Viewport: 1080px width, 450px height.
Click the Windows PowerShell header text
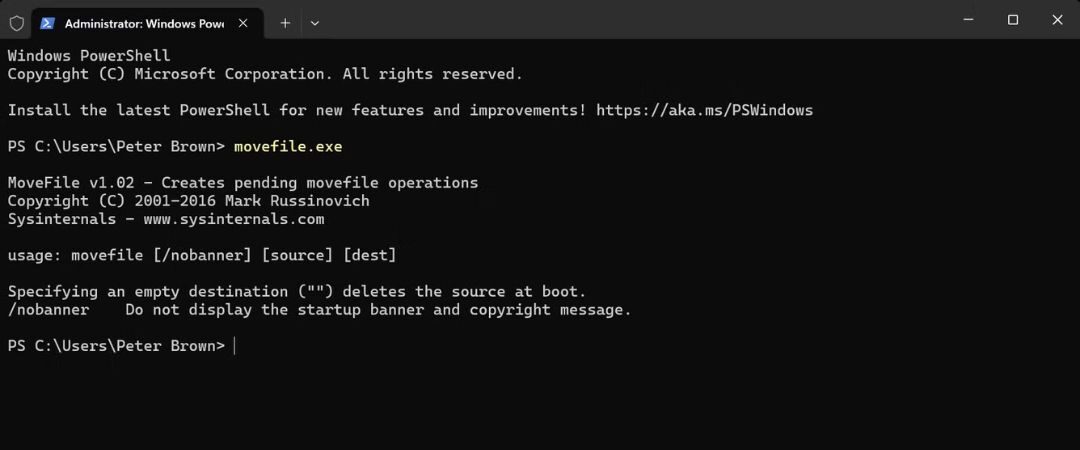tap(89, 56)
